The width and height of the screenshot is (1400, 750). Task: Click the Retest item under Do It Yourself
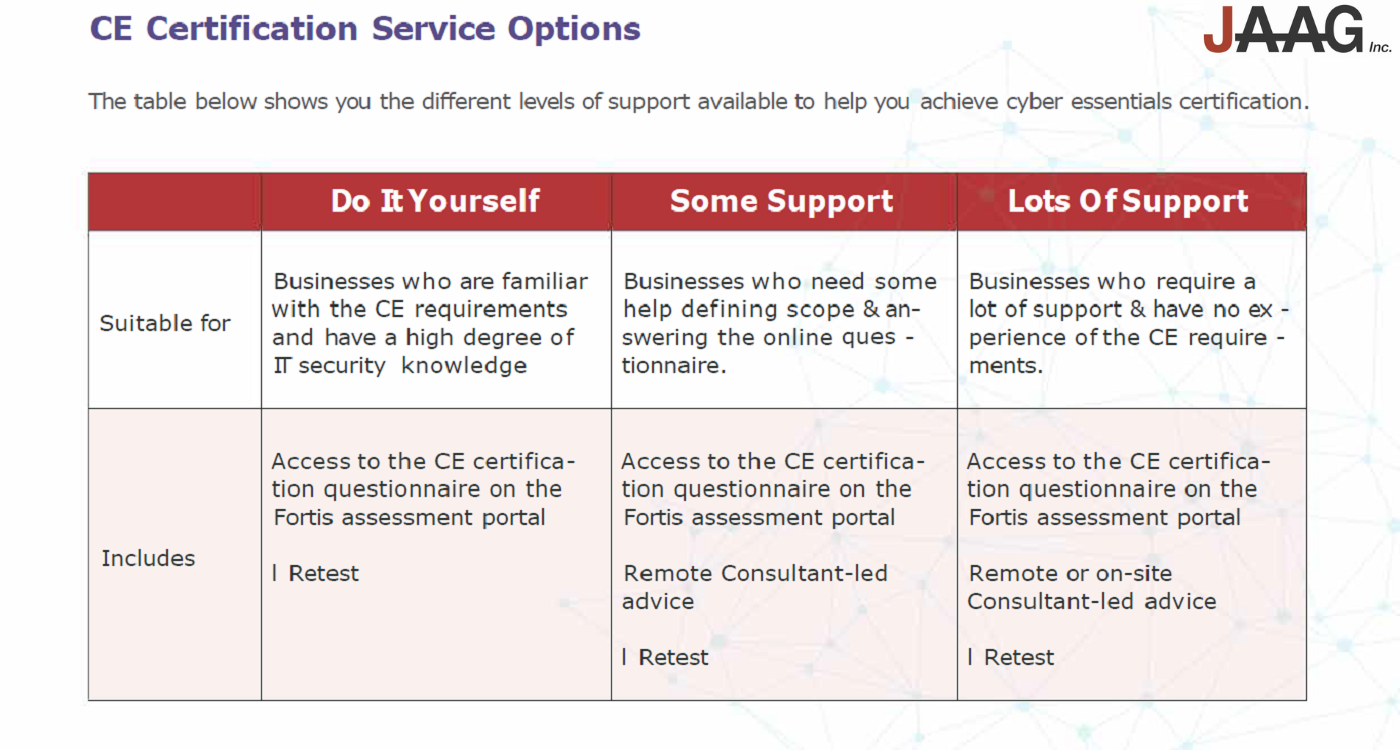[316, 573]
